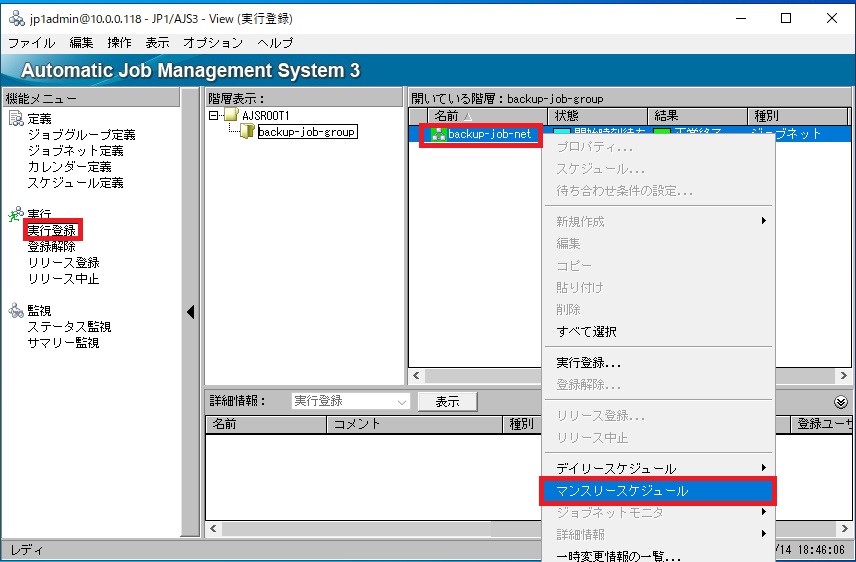Viewport: 856px width, 562px height.
Task: Select リリース登録 in function menu
Action: pos(63,263)
